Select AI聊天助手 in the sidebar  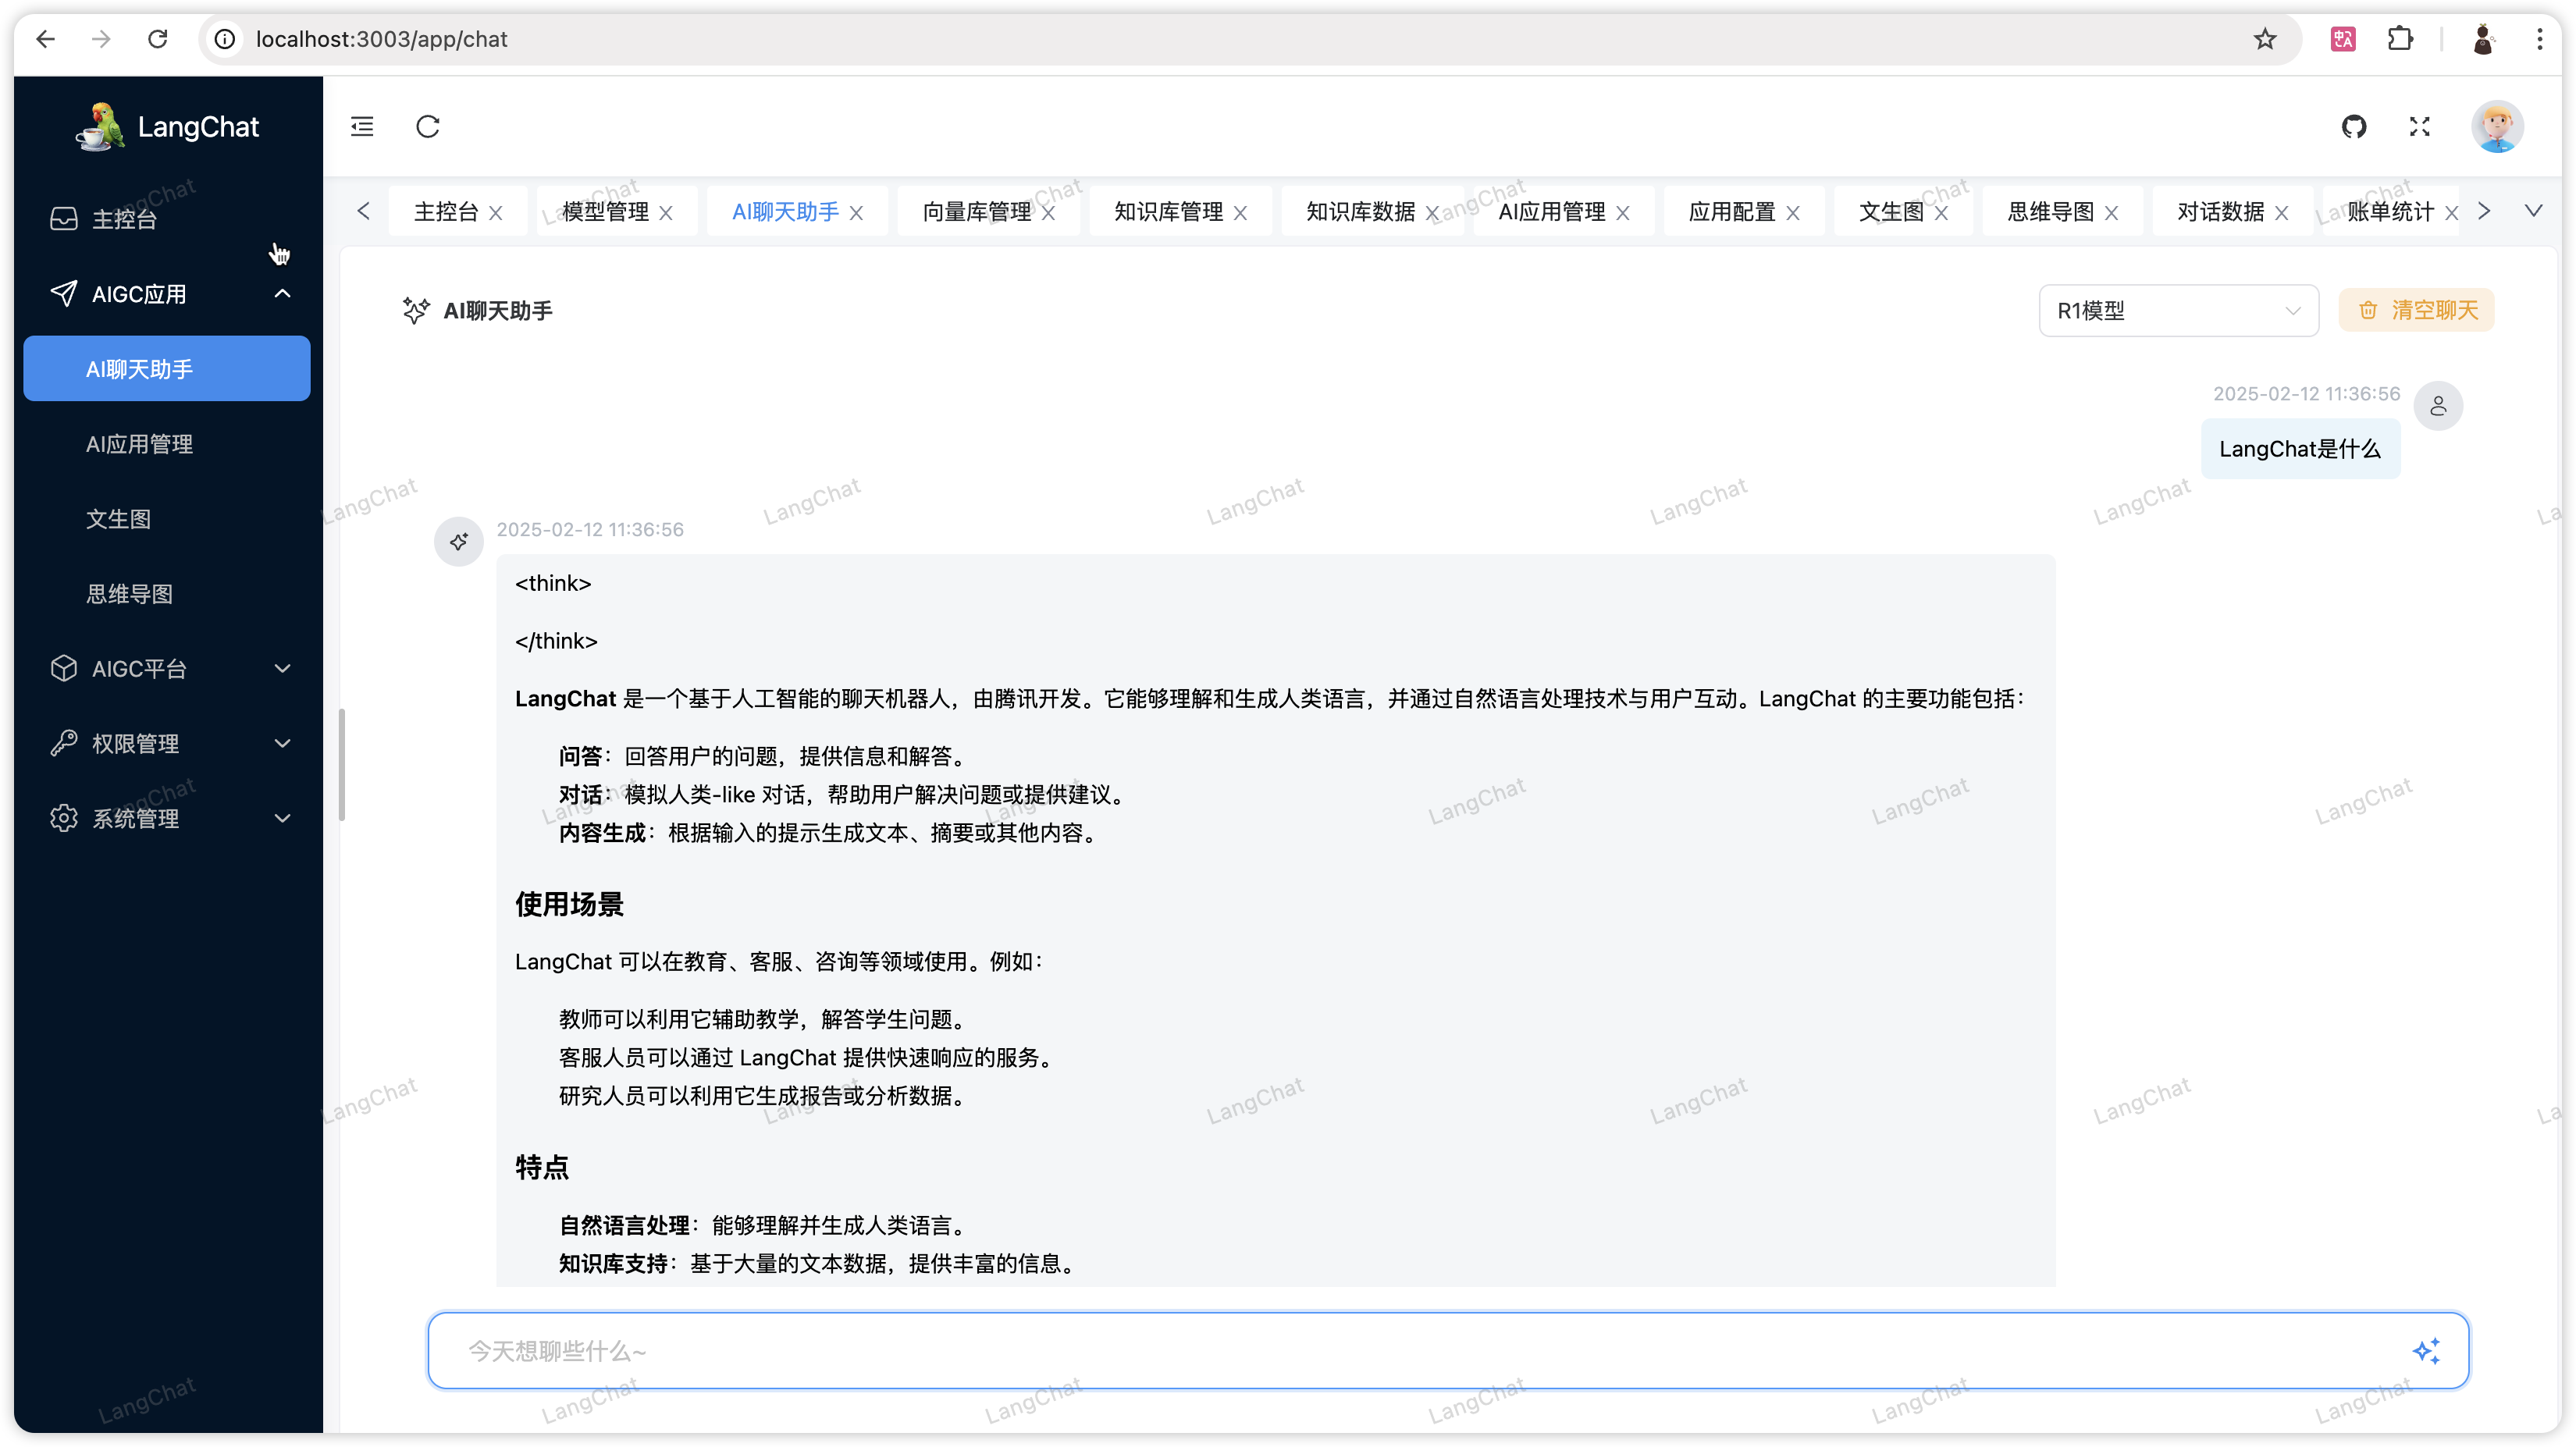tap(167, 369)
